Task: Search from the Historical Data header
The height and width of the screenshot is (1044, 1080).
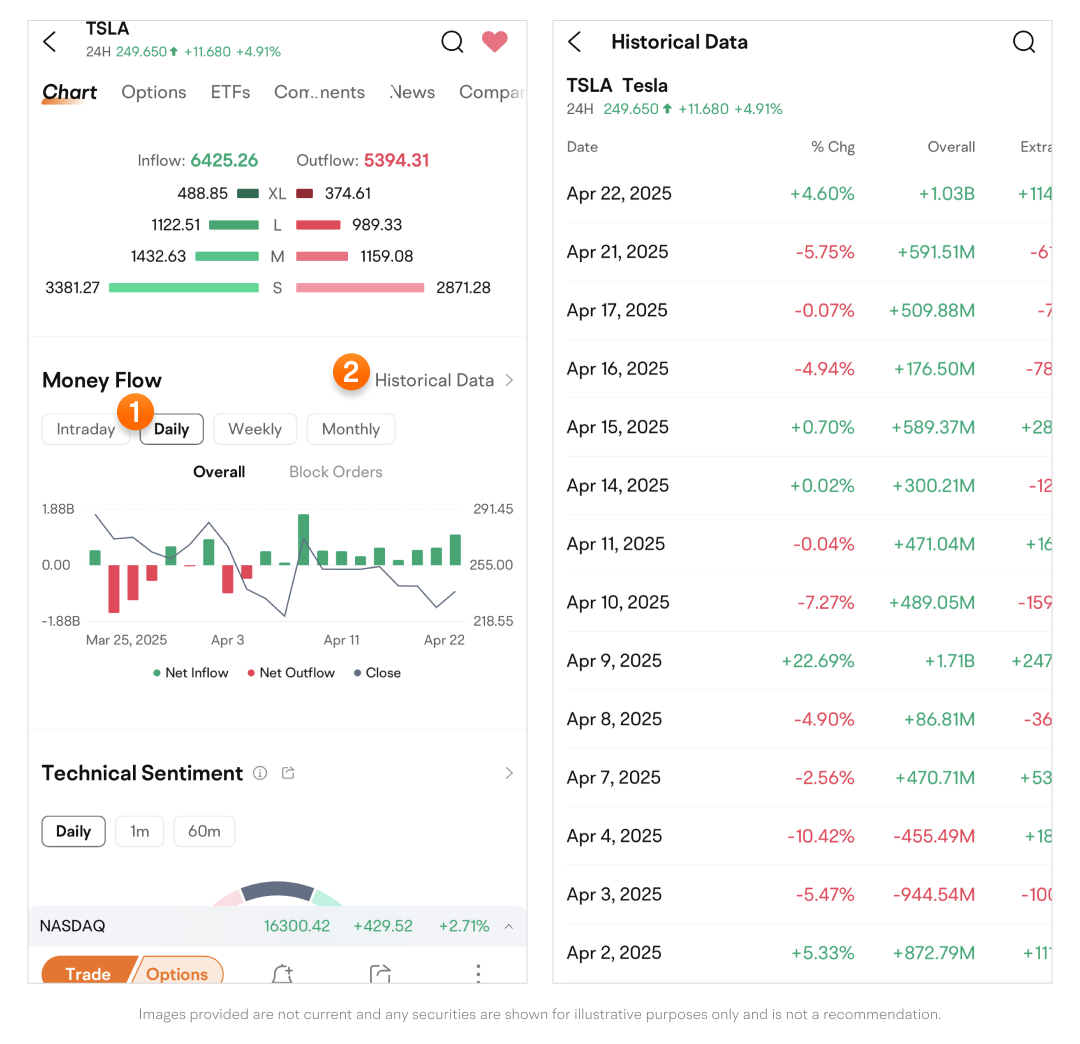Action: pos(1023,42)
